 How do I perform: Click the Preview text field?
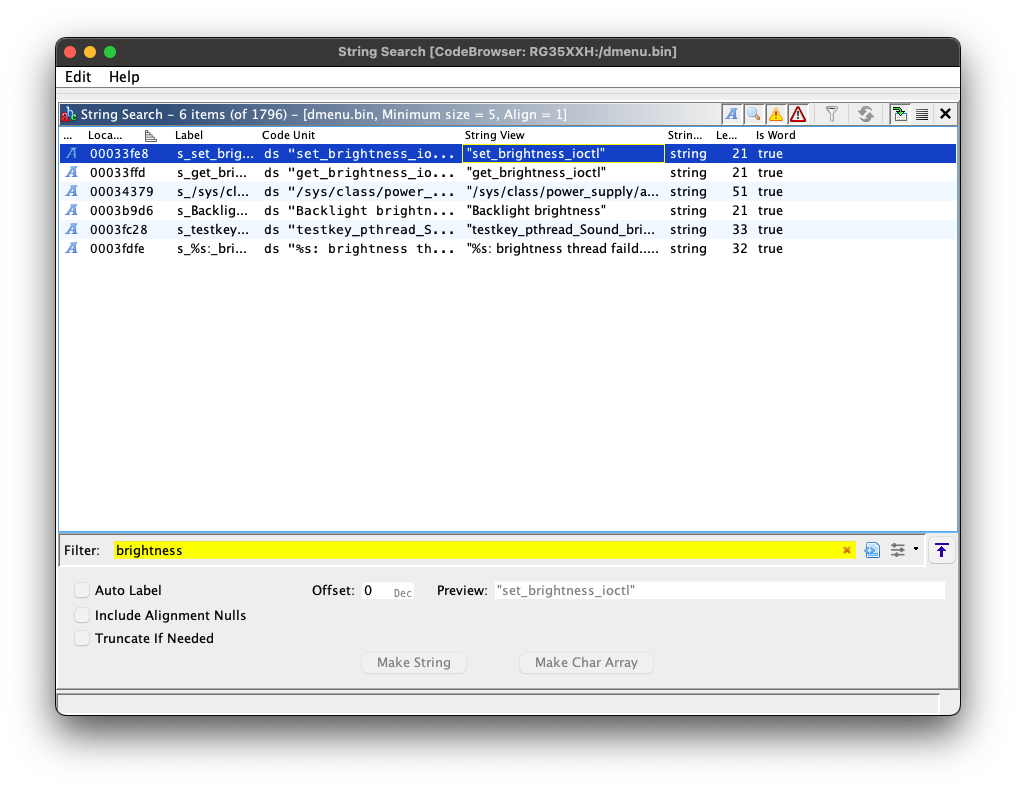[x=720, y=590]
